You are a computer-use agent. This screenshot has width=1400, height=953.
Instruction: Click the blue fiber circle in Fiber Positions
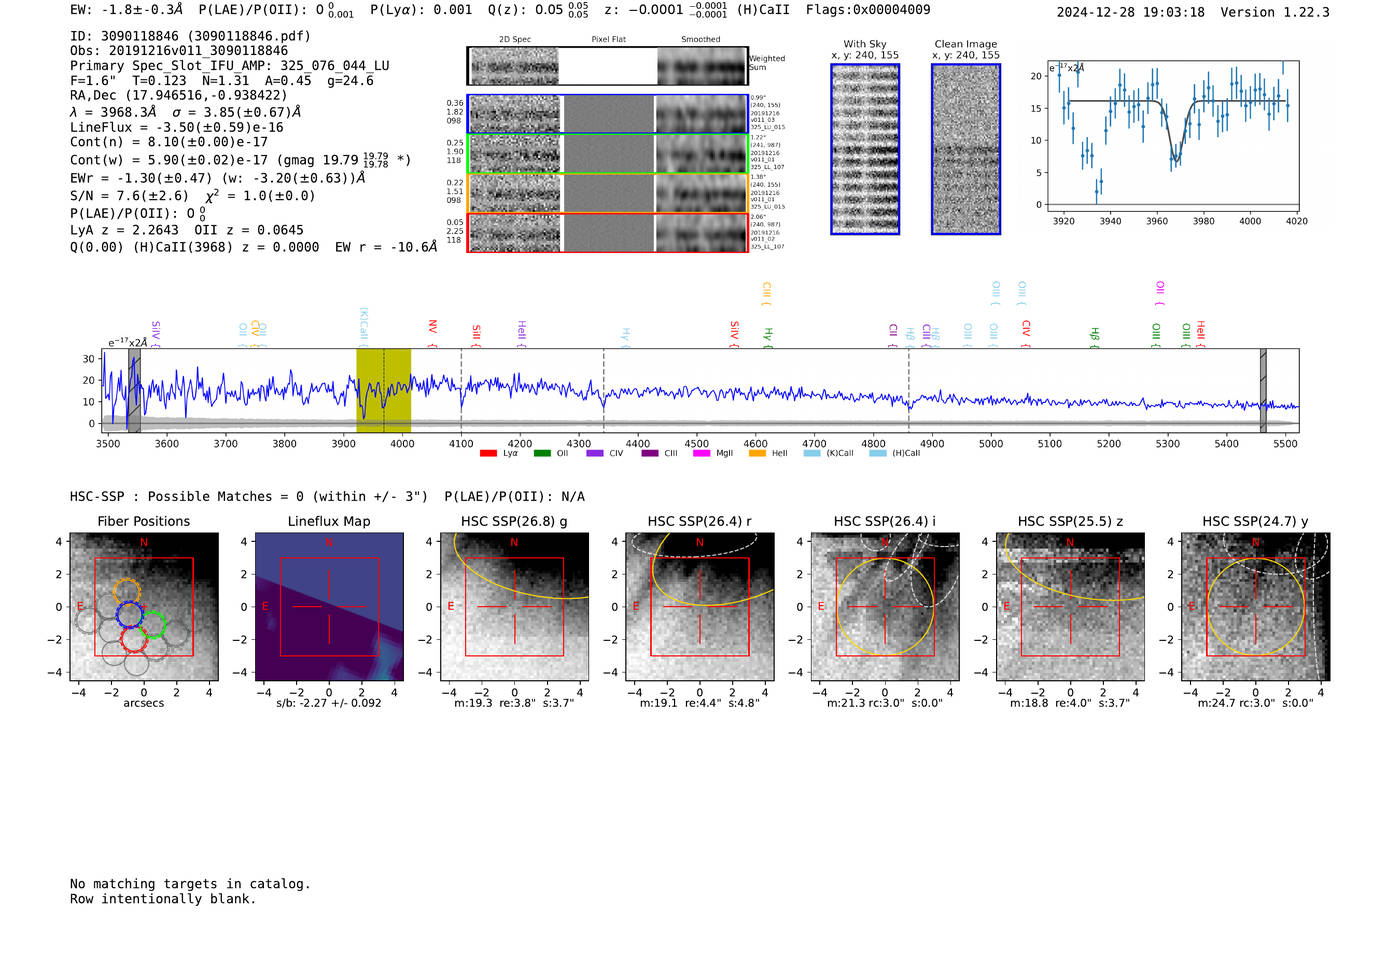pyautogui.click(x=129, y=615)
